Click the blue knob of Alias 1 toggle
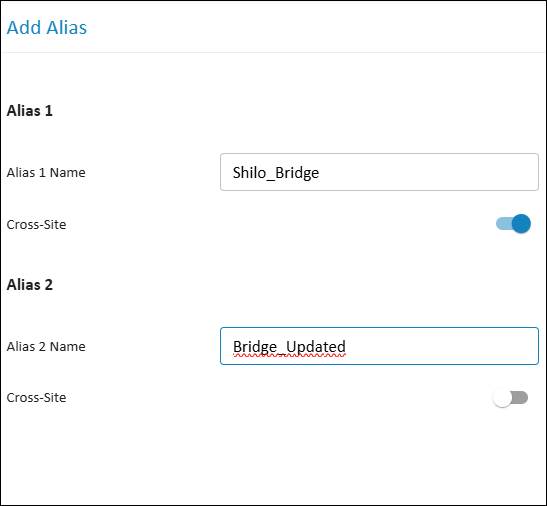 (521, 224)
